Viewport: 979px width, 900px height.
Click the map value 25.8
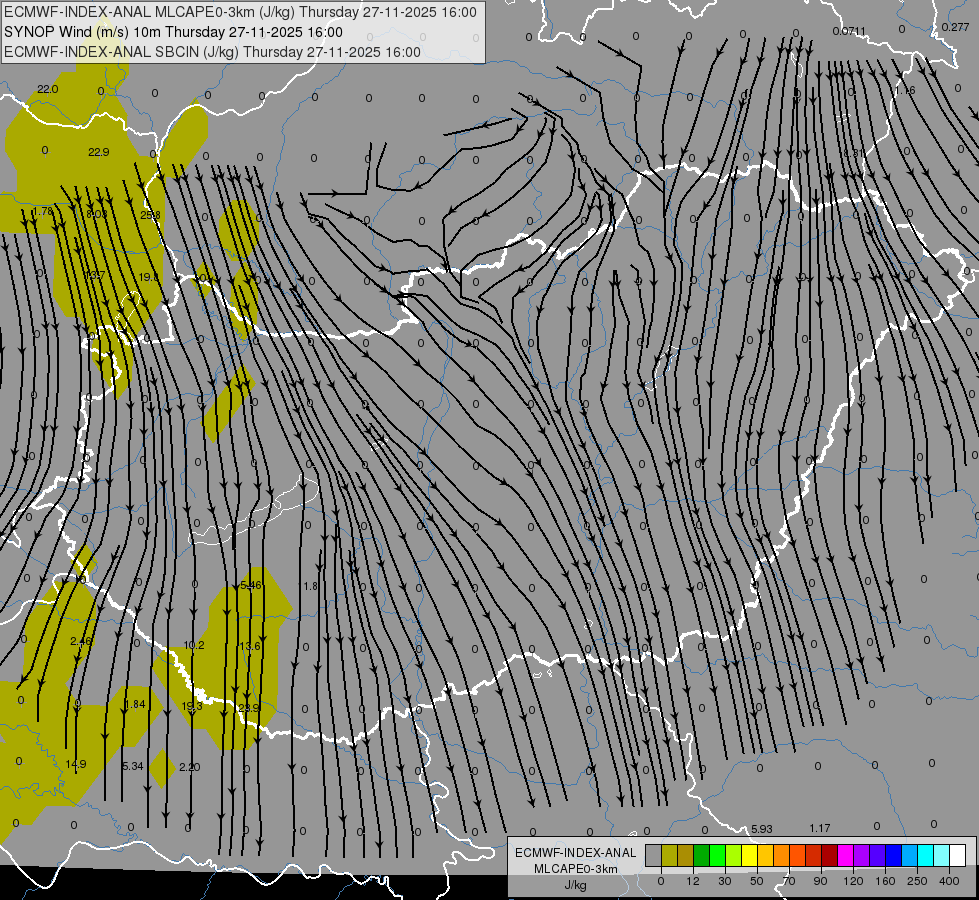click(150, 215)
